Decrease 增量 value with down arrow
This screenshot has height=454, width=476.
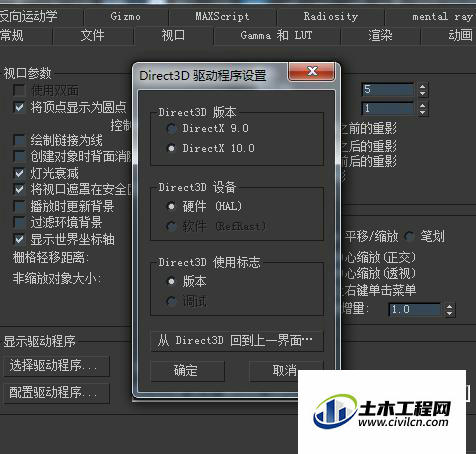pyautogui.click(x=449, y=313)
